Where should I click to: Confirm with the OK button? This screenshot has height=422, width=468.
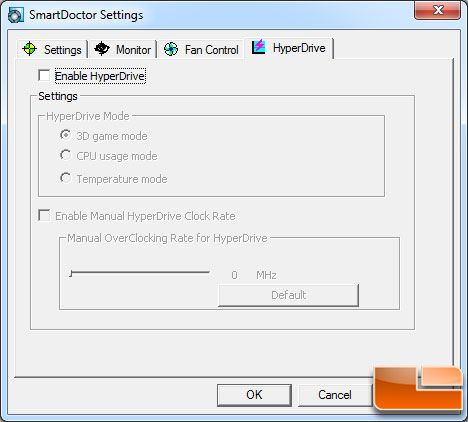coord(254,395)
